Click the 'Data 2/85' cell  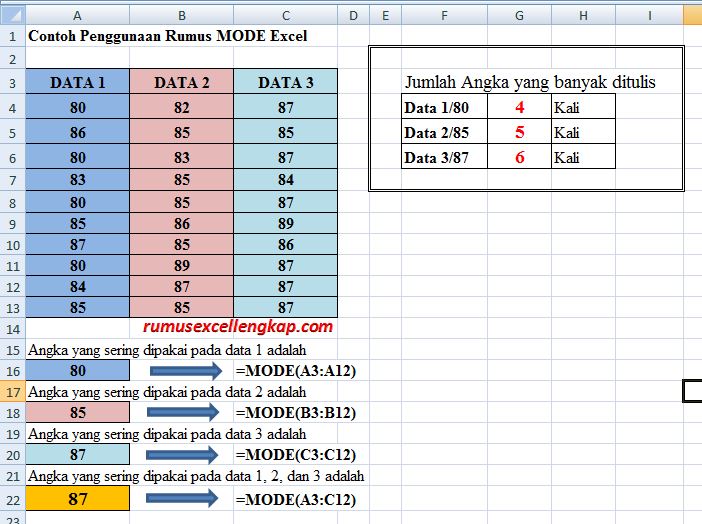pos(445,132)
